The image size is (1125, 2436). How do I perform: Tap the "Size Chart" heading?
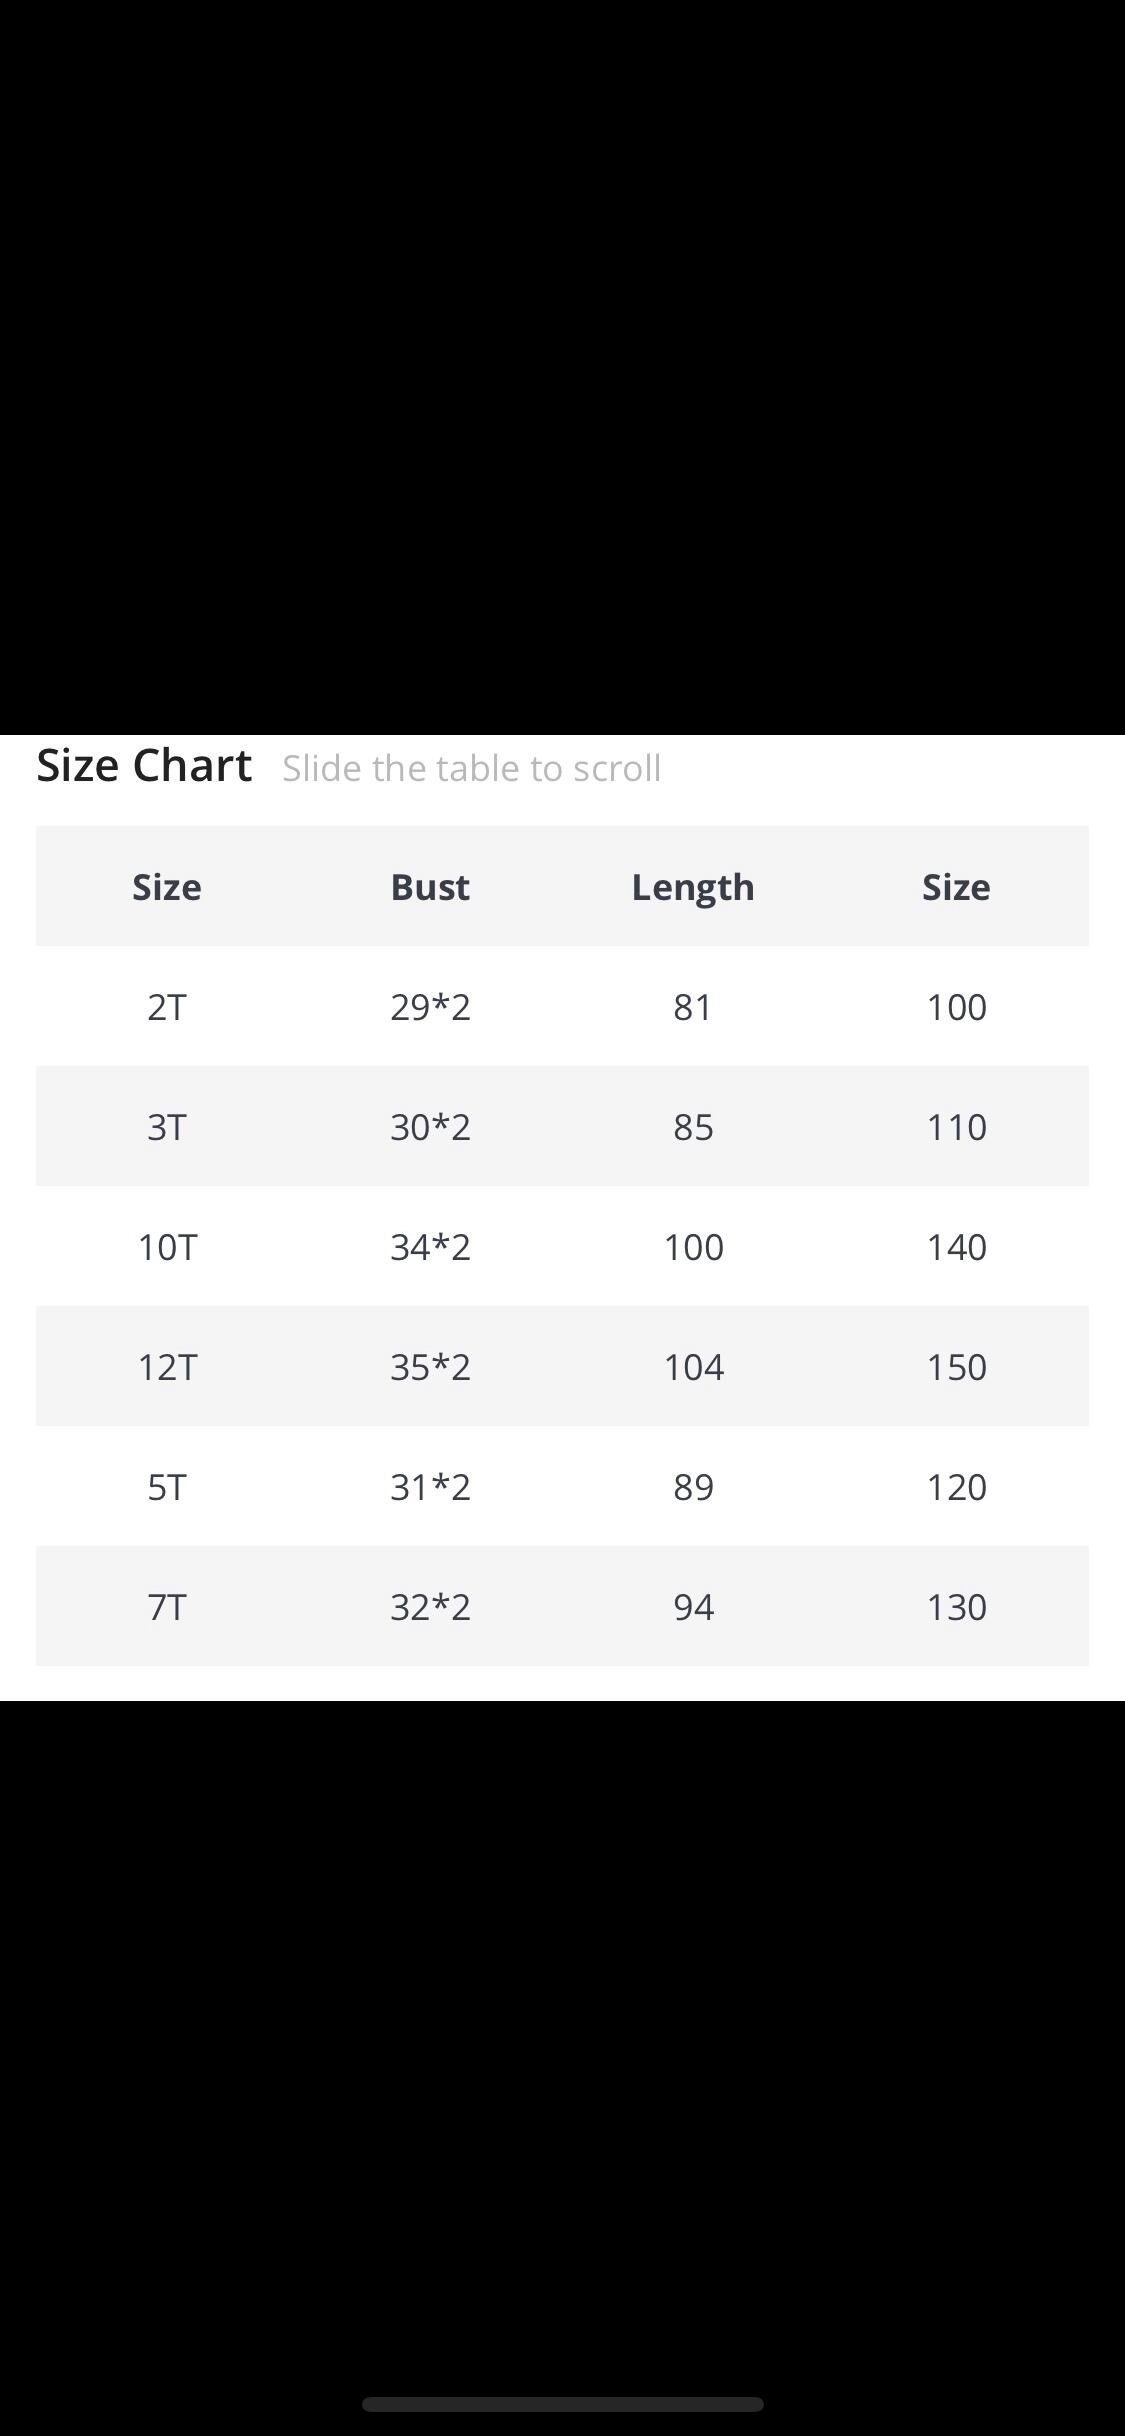coord(144,766)
